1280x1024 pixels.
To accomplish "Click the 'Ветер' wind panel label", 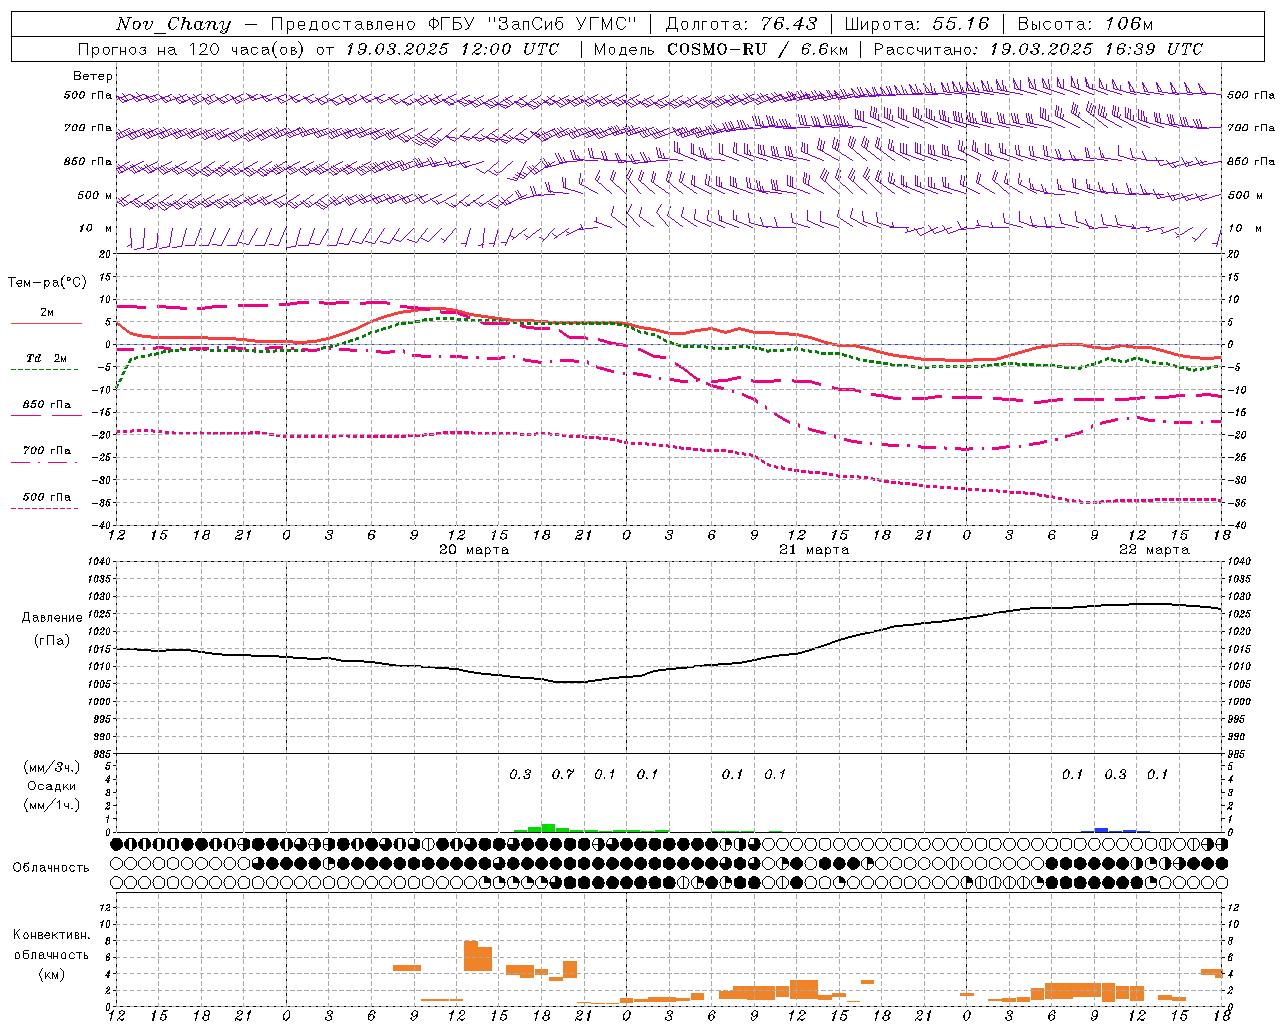I will 93,76.
